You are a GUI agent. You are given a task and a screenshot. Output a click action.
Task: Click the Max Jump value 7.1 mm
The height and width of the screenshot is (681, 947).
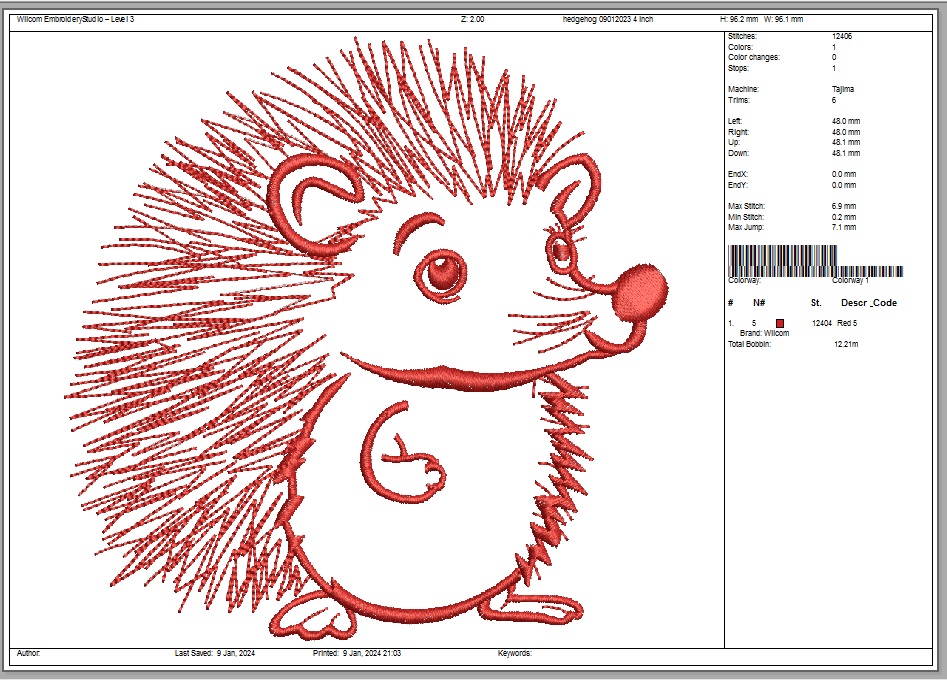click(x=844, y=227)
